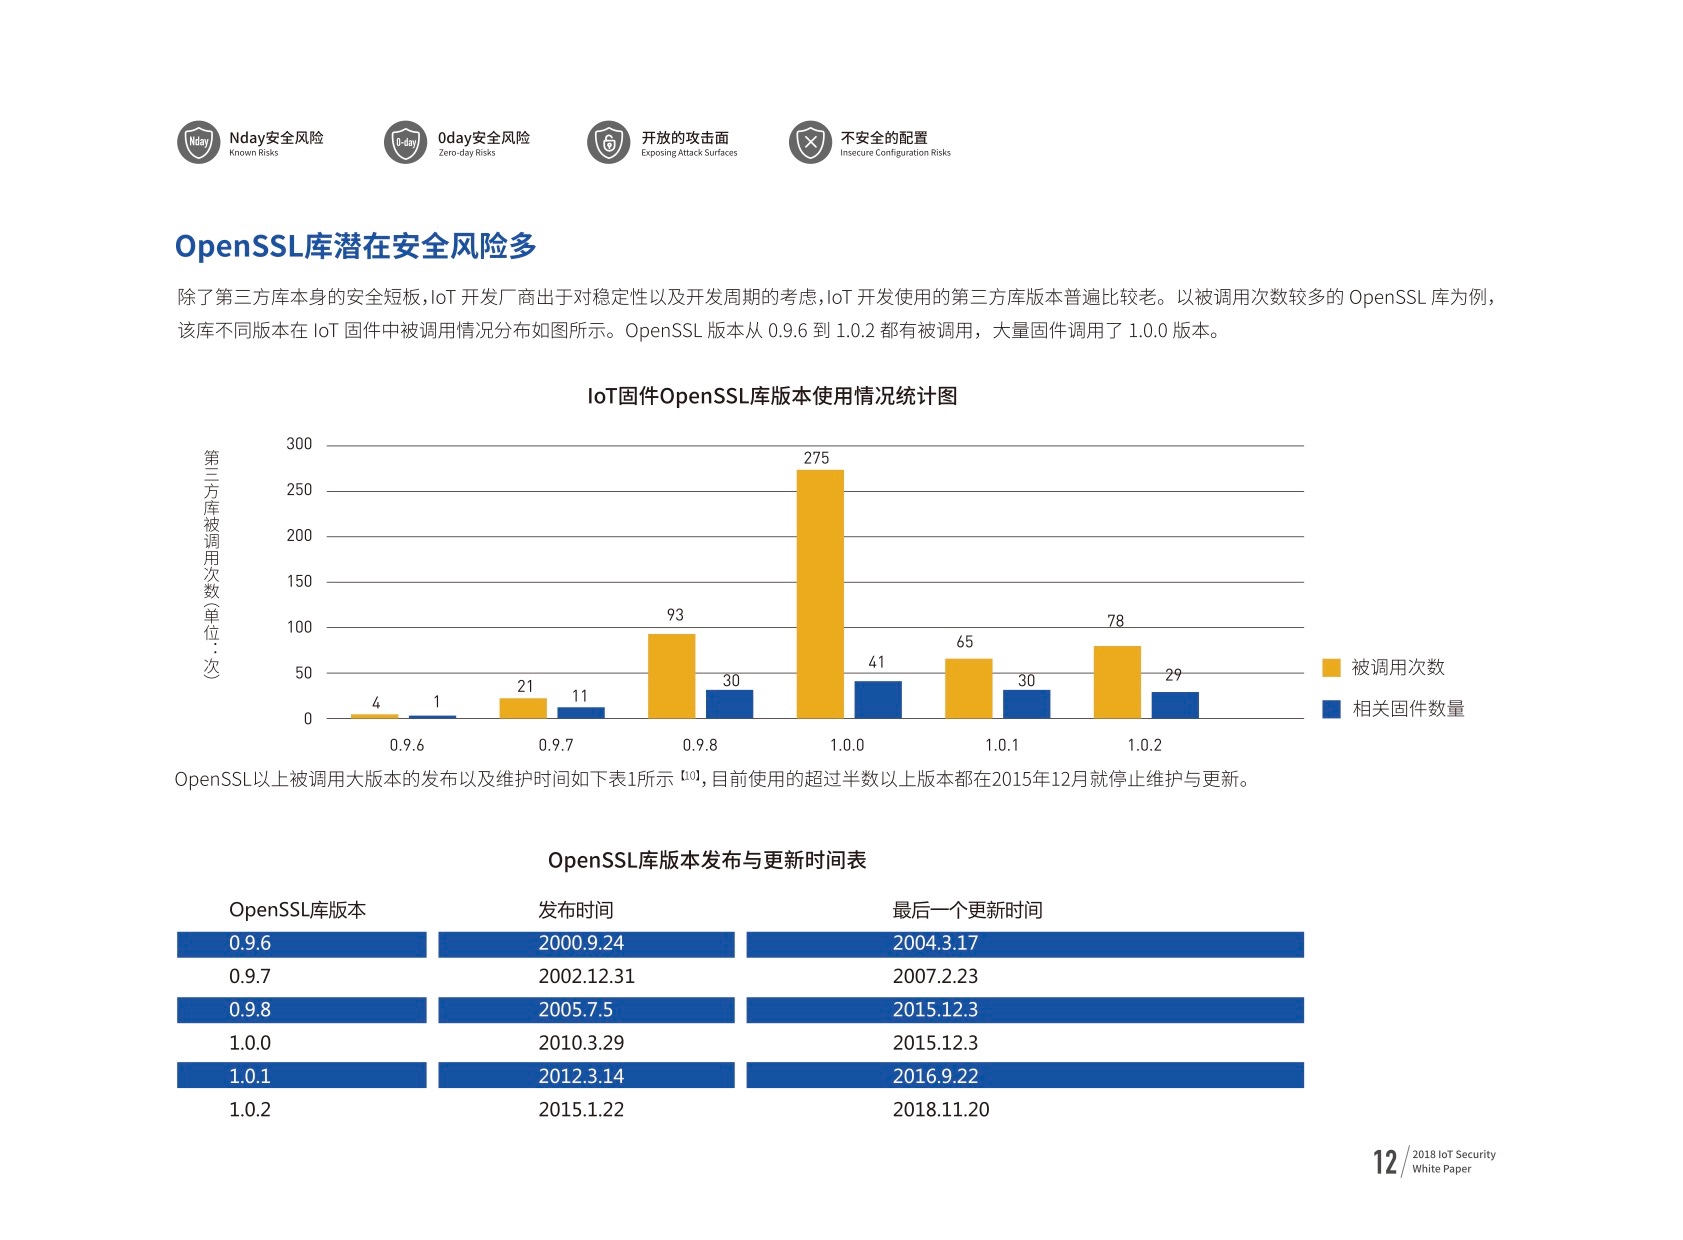Click the '不安全的配置' label
1683x1240 pixels.
tap(884, 138)
